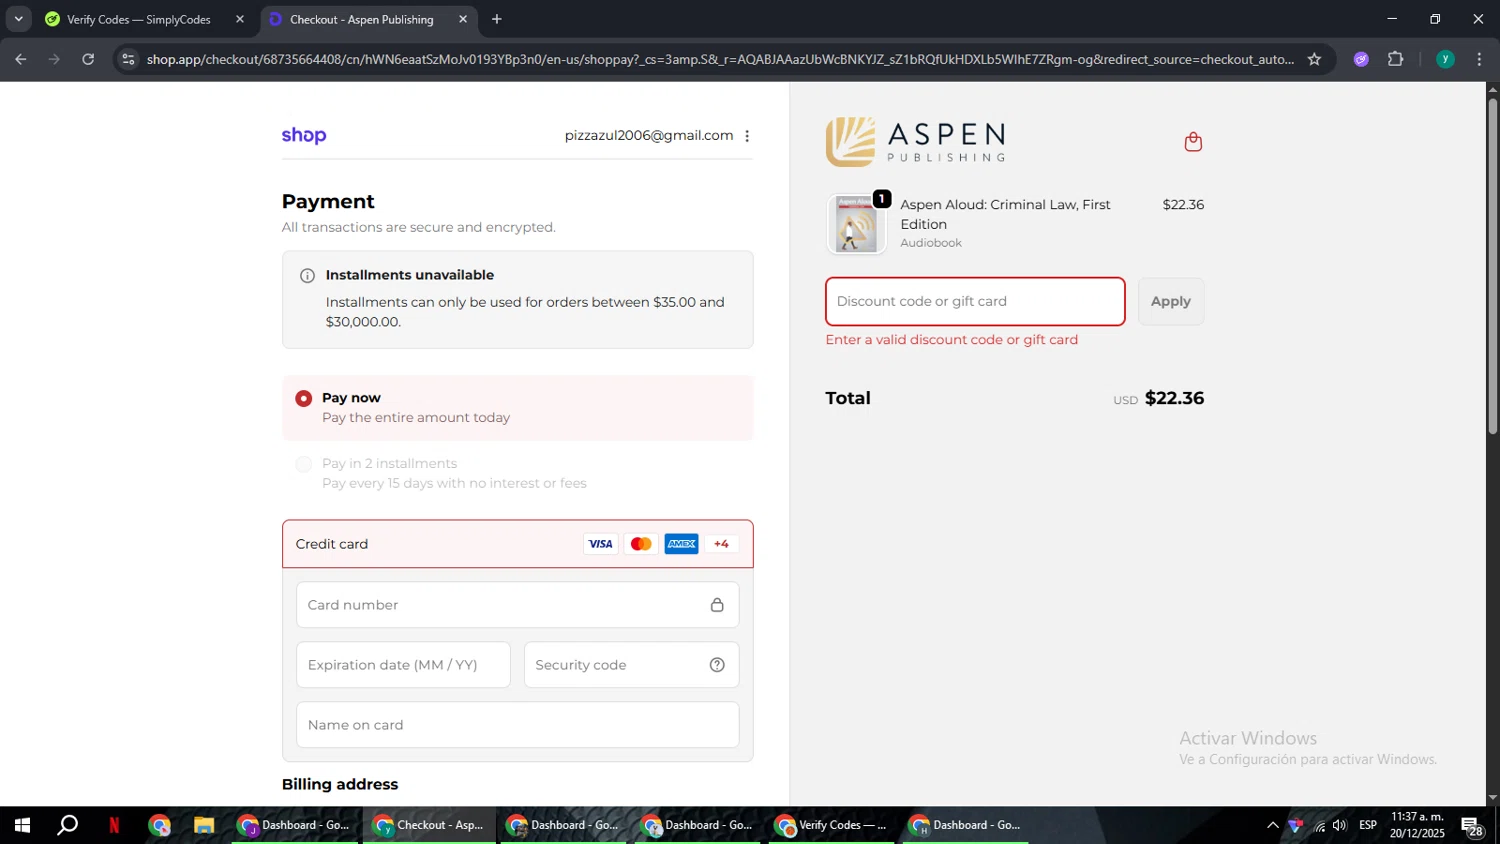Open Windows search from taskbar

click(67, 826)
